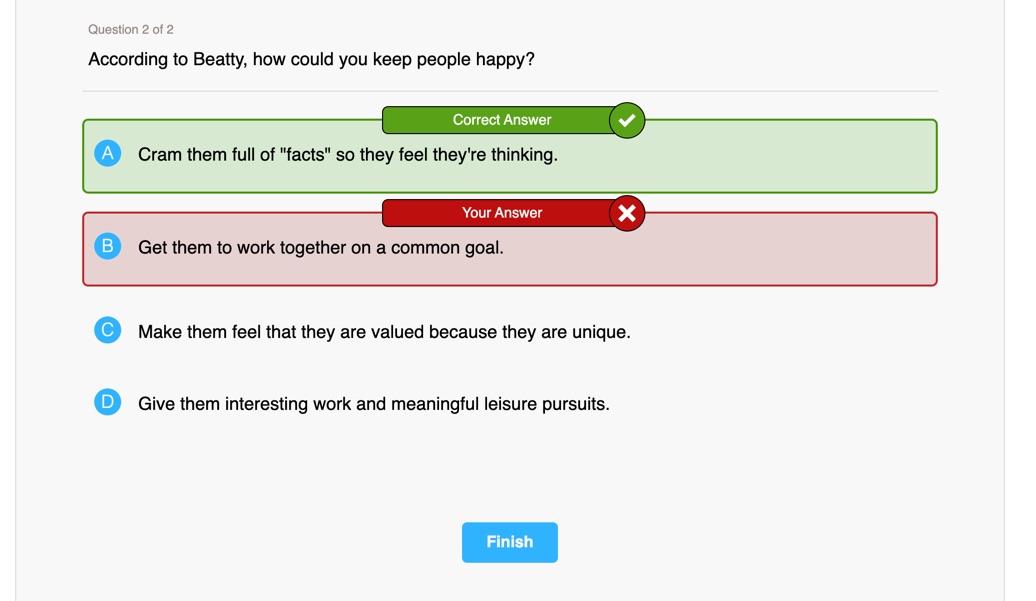The image size is (1036, 601).
Task: Click the text 'Give them interesting work'
Action: click(244, 404)
